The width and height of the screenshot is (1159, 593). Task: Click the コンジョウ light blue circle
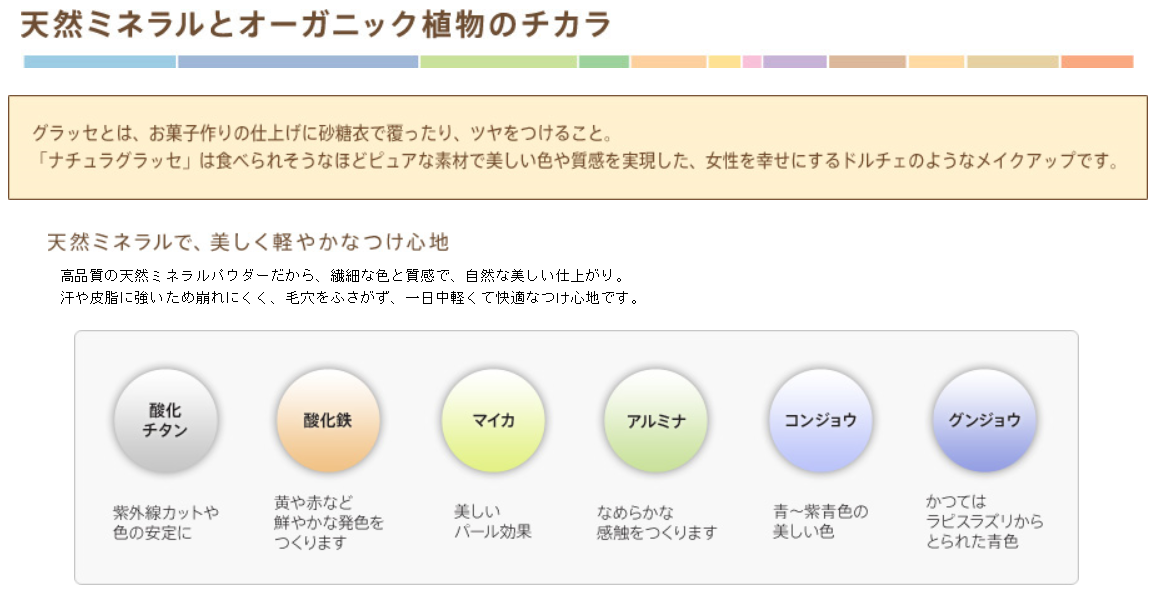pyautogui.click(x=820, y=420)
